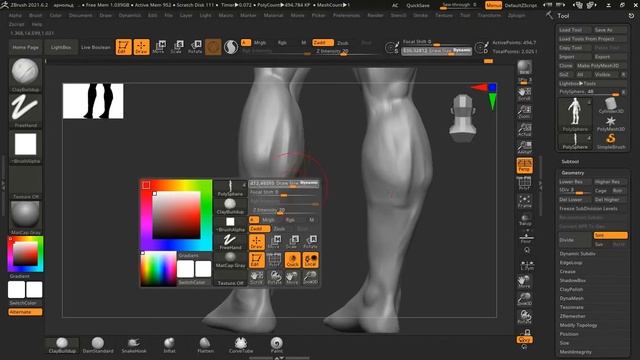This screenshot has width=640, height=360.
Task: Open the BrushAlpha selector in the left shelf
Action: (25, 147)
